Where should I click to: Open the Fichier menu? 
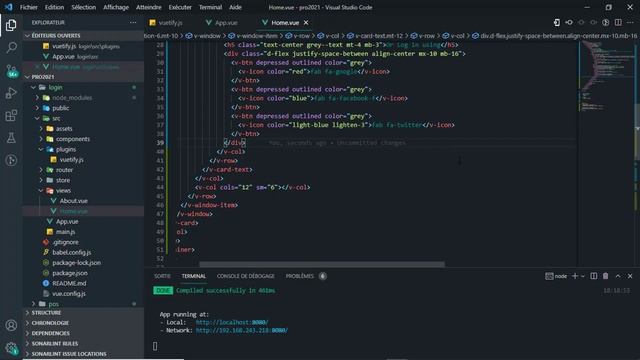pos(29,7)
